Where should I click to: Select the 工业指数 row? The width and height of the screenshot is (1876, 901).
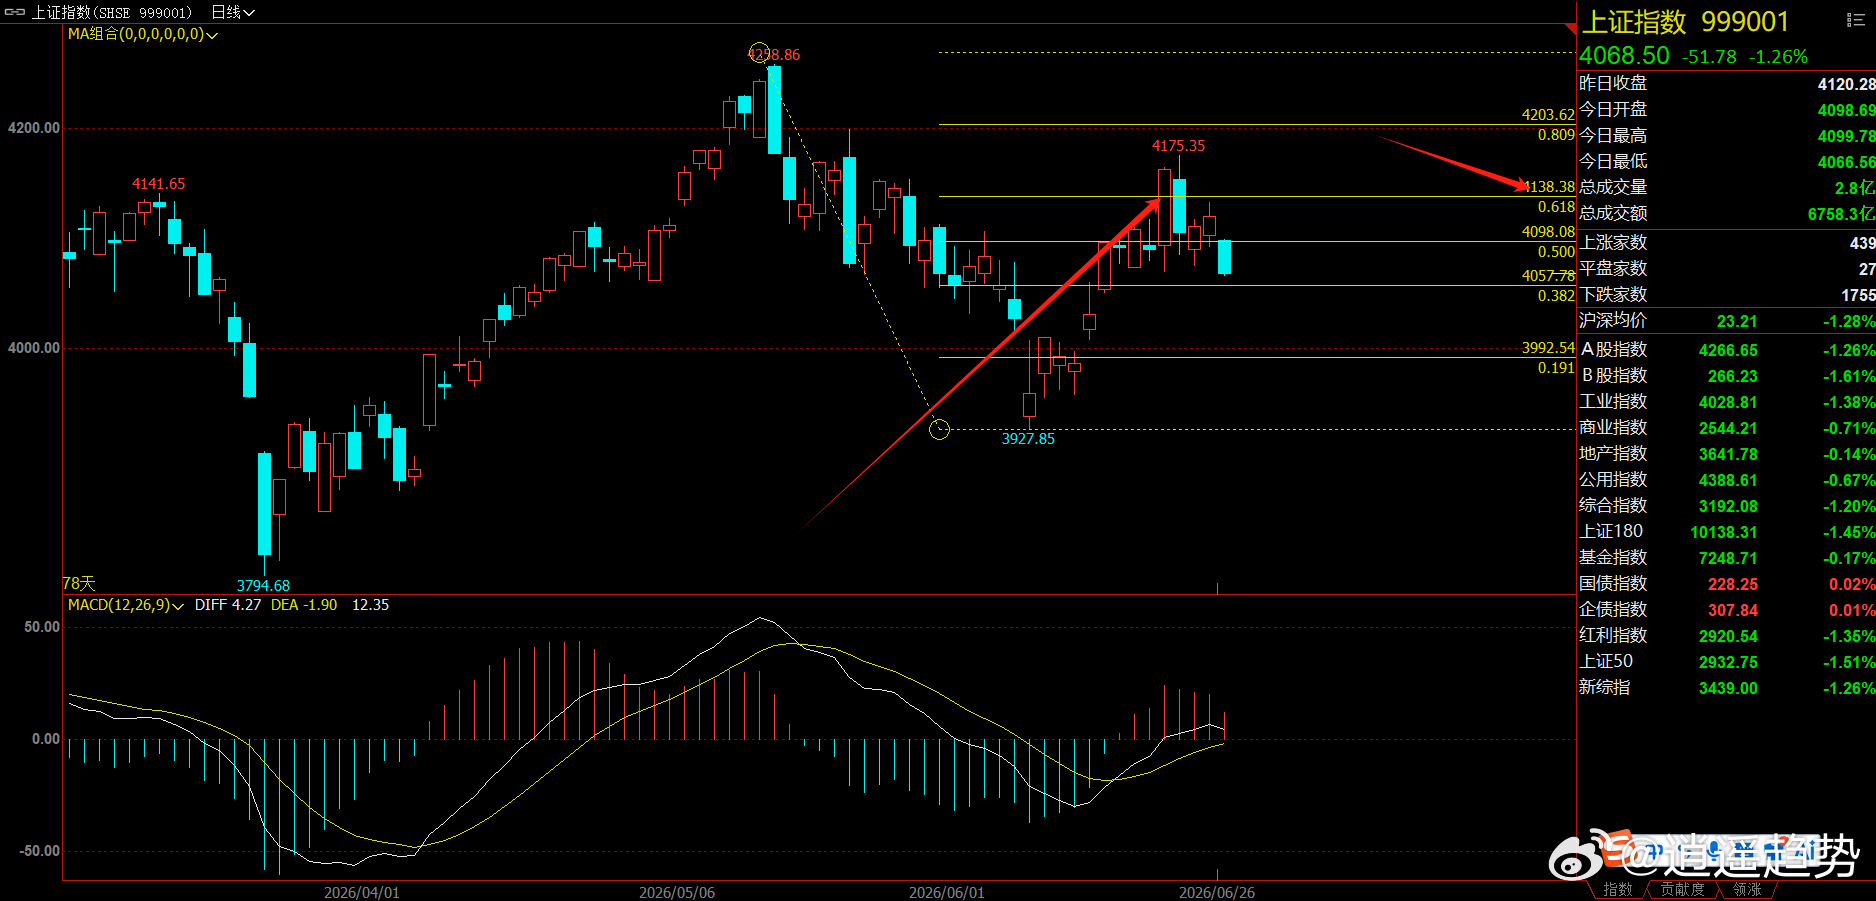coord(1727,402)
